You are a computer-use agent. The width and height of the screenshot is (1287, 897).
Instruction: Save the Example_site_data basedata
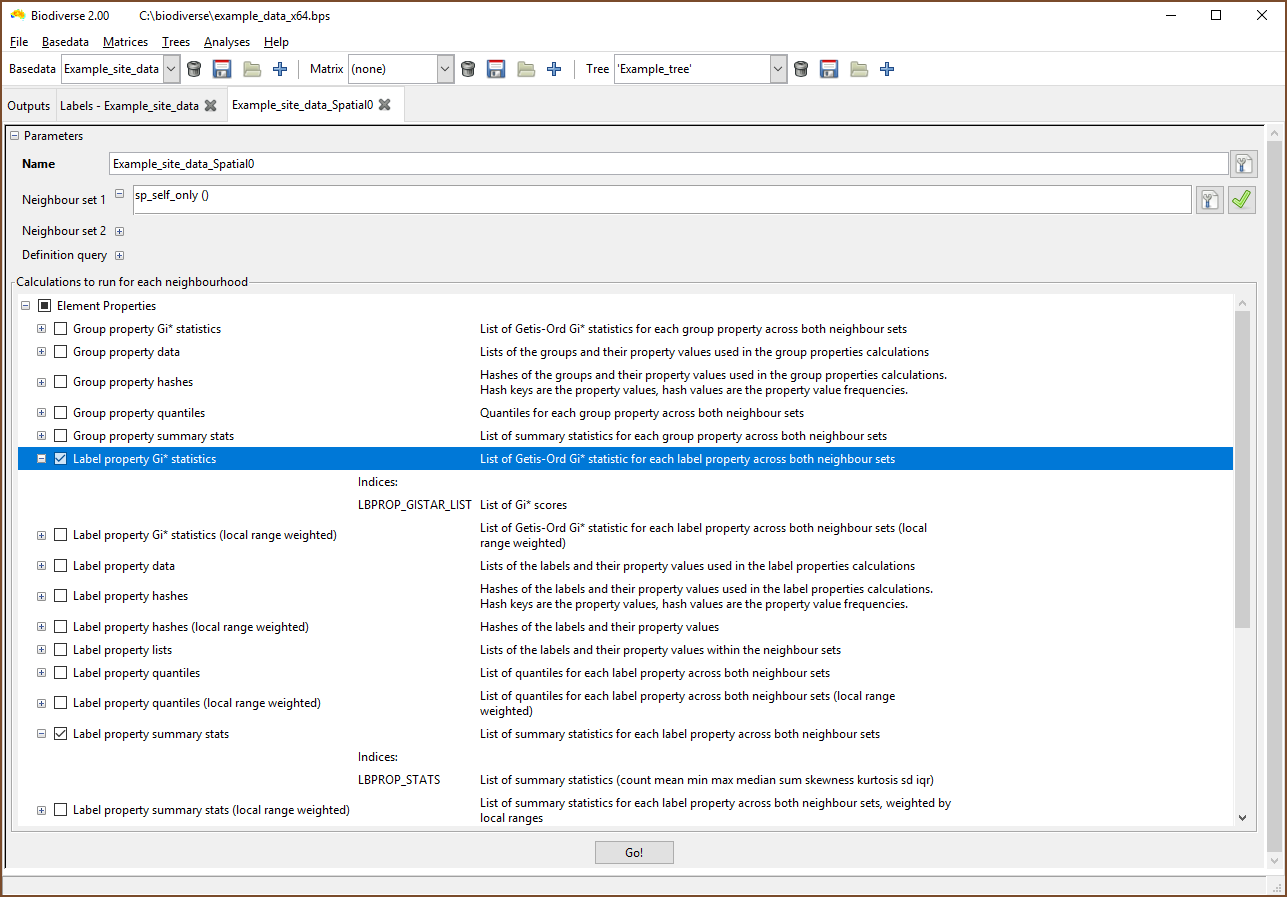pyautogui.click(x=222, y=68)
